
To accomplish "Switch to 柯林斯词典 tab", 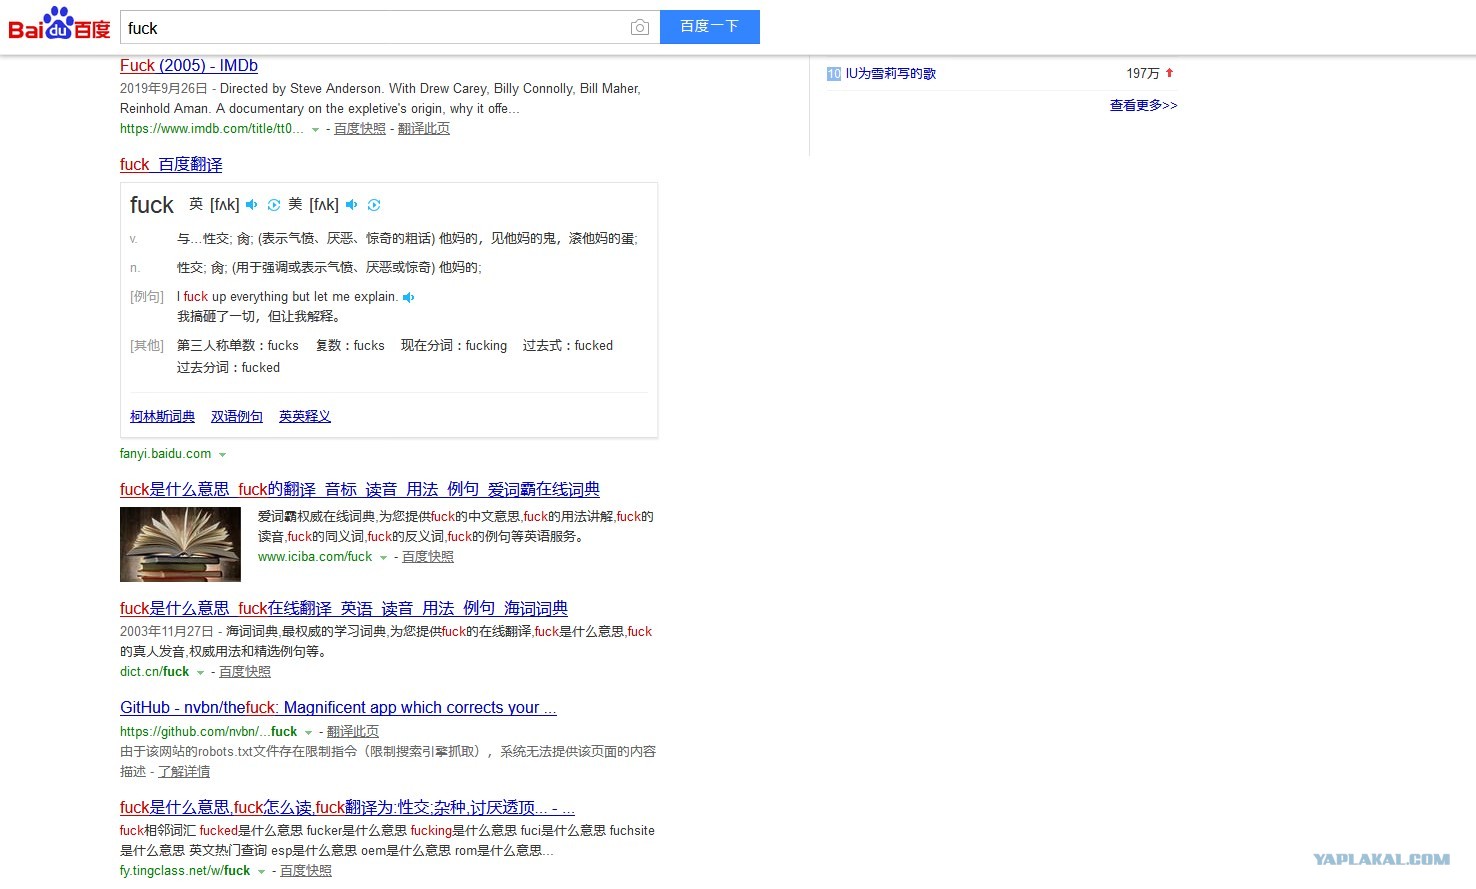I will click(162, 417).
